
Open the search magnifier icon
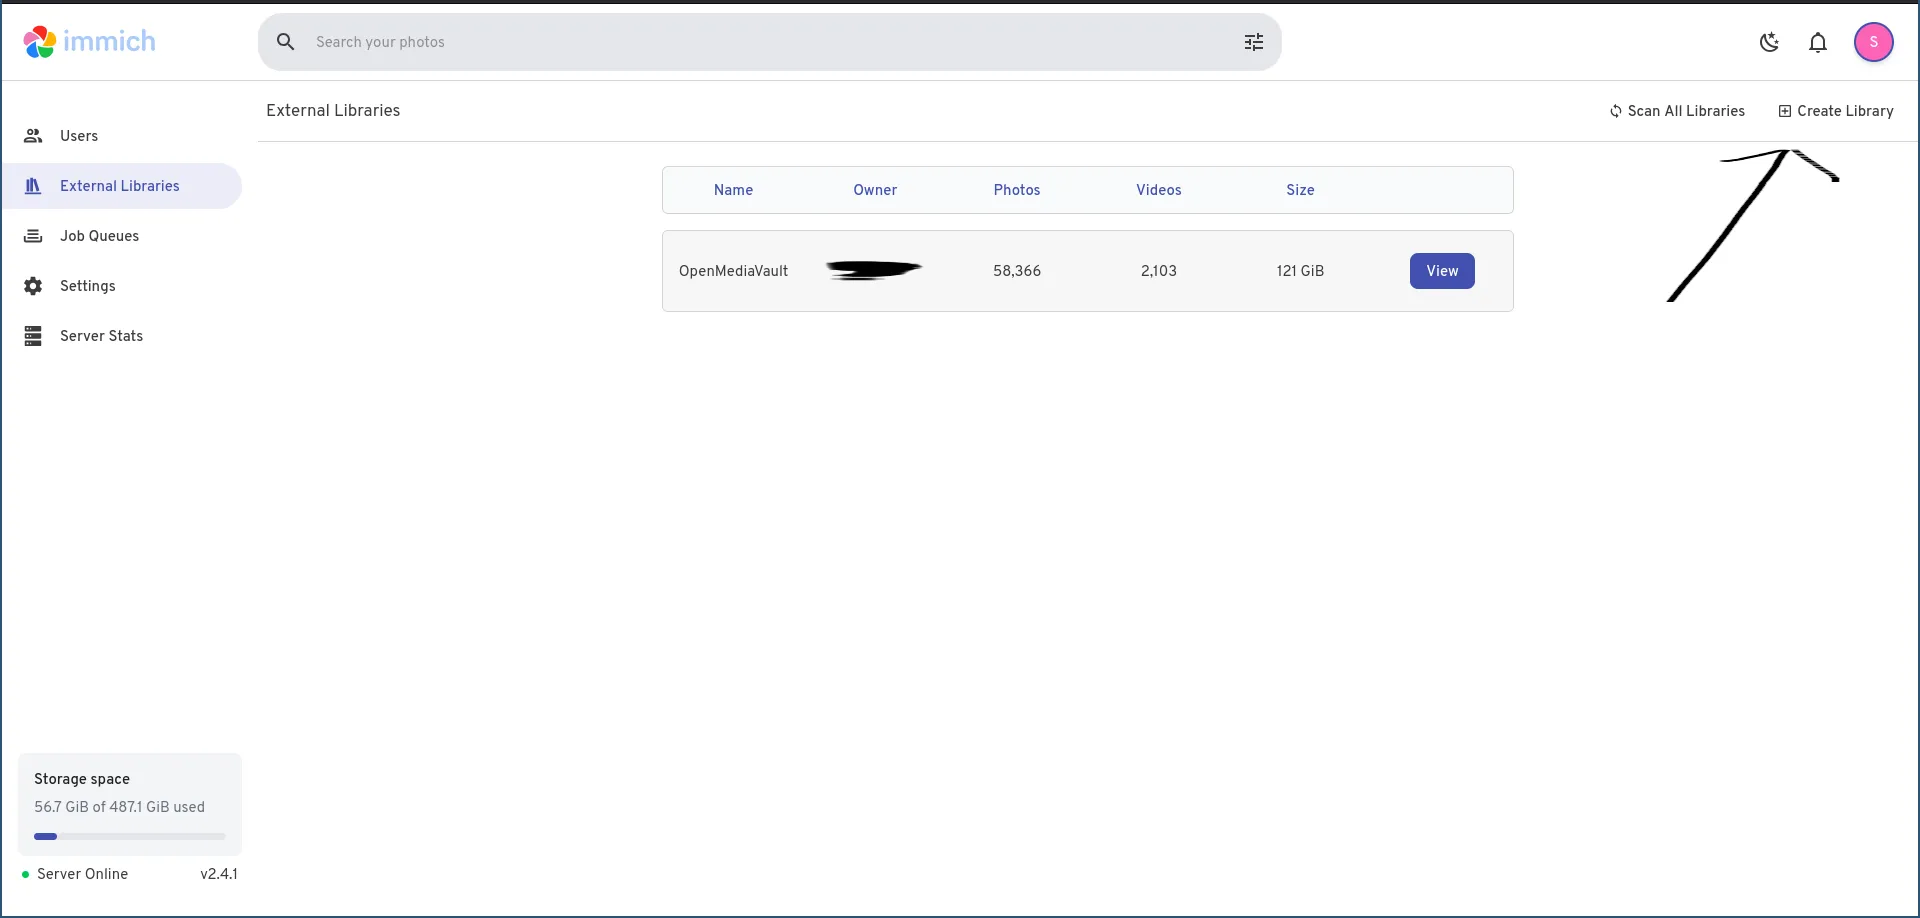tap(286, 41)
